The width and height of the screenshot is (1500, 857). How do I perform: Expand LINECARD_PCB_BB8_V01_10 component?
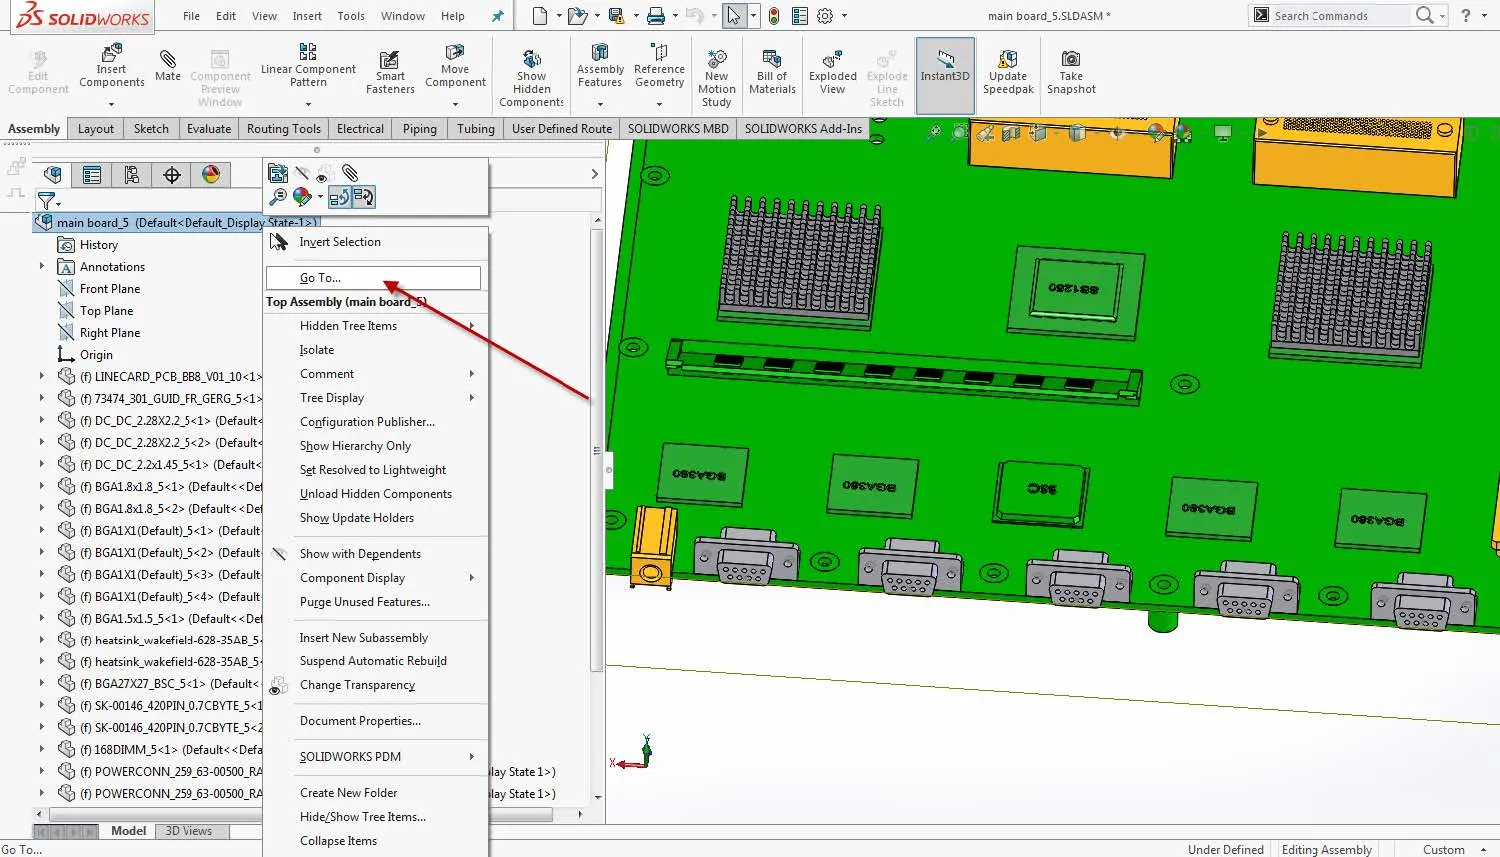point(42,377)
